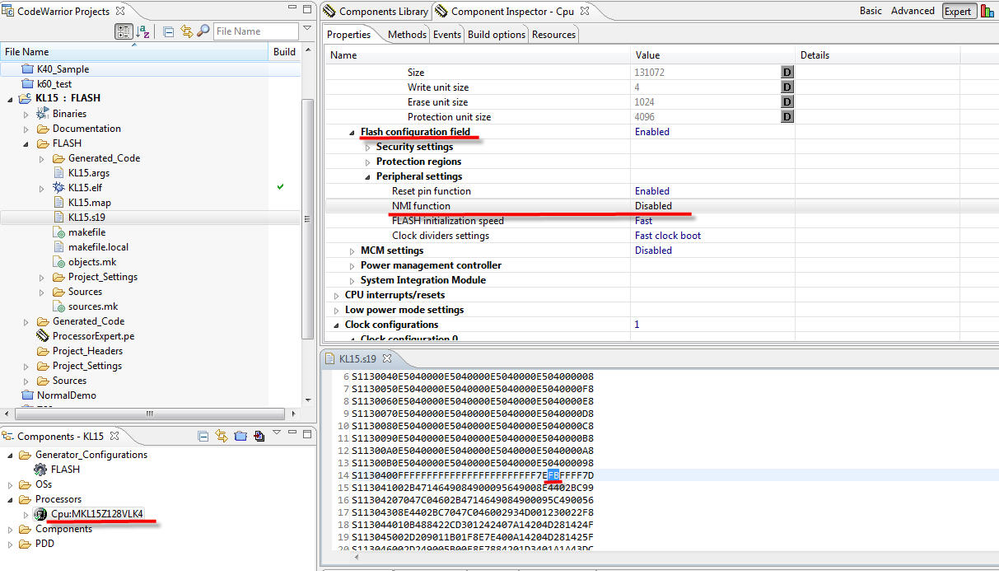Toggle Reset pin function Enabled value

pyautogui.click(x=652, y=191)
